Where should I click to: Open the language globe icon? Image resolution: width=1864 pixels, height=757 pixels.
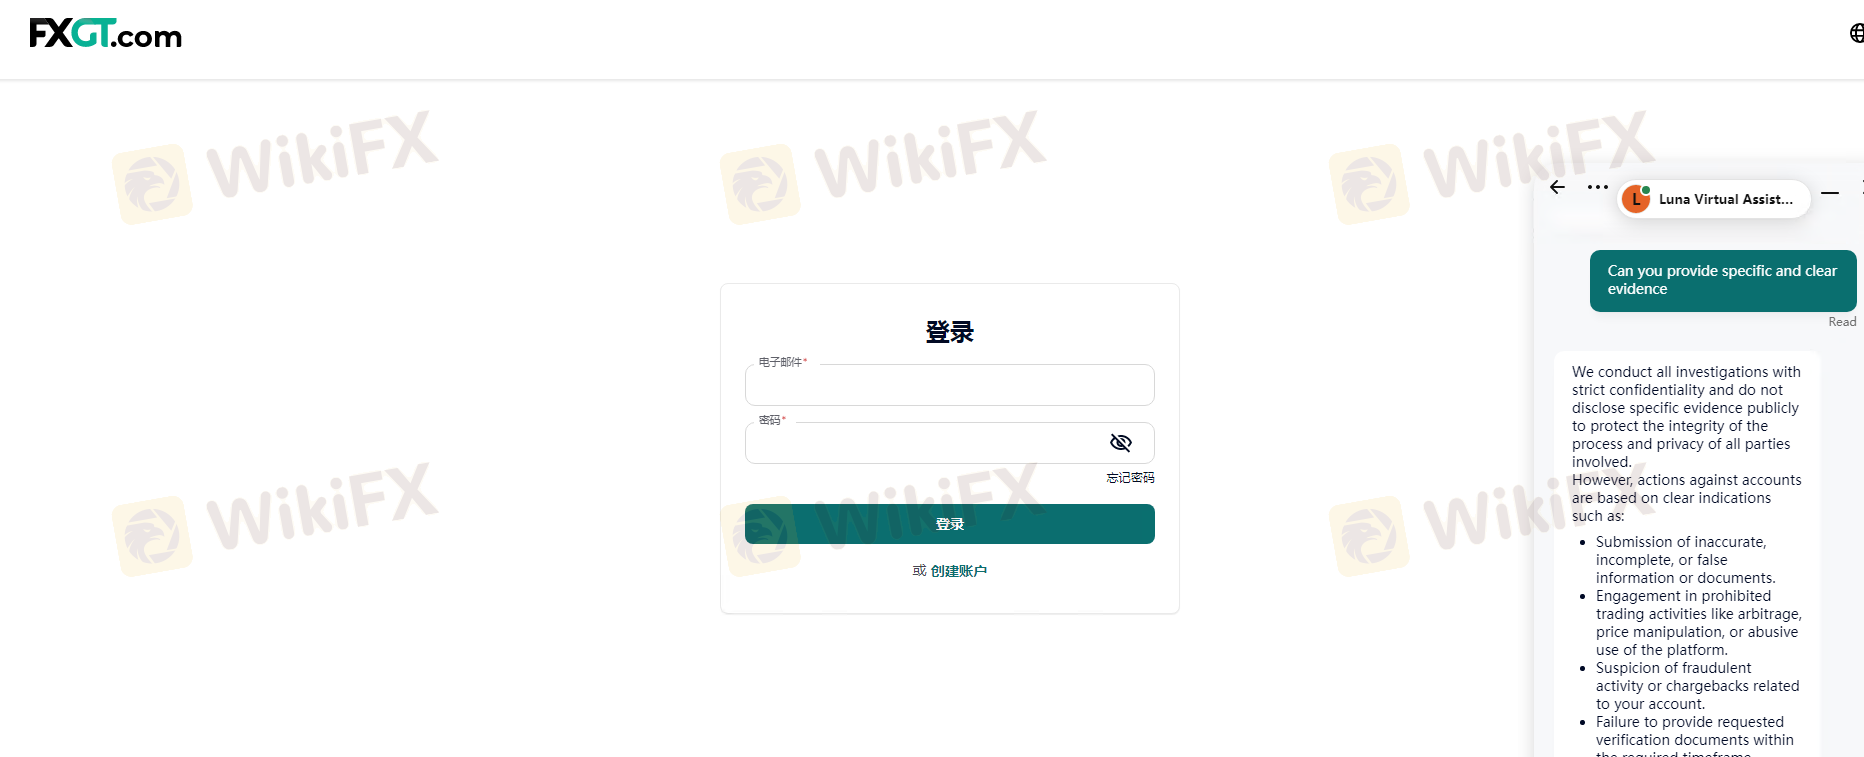(x=1856, y=33)
